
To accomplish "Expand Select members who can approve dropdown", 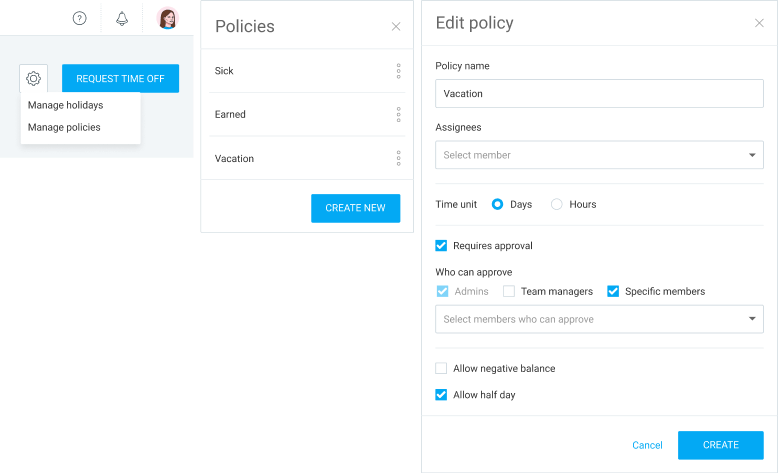I will [599, 319].
